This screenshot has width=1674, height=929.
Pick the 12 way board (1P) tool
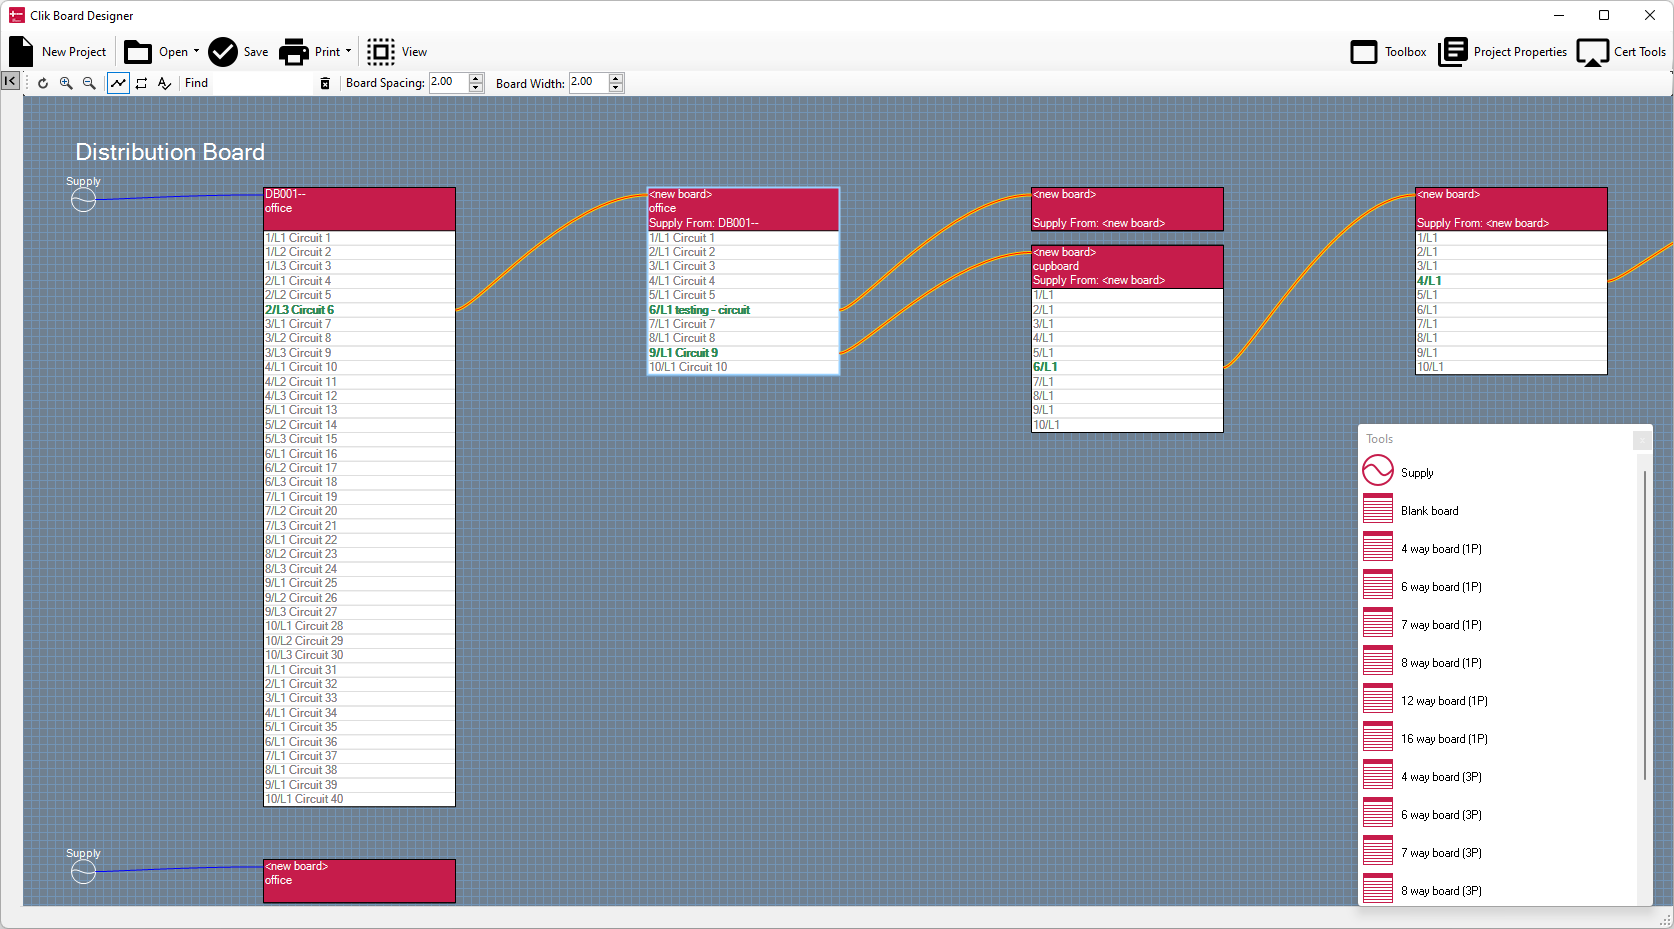pos(1443,701)
